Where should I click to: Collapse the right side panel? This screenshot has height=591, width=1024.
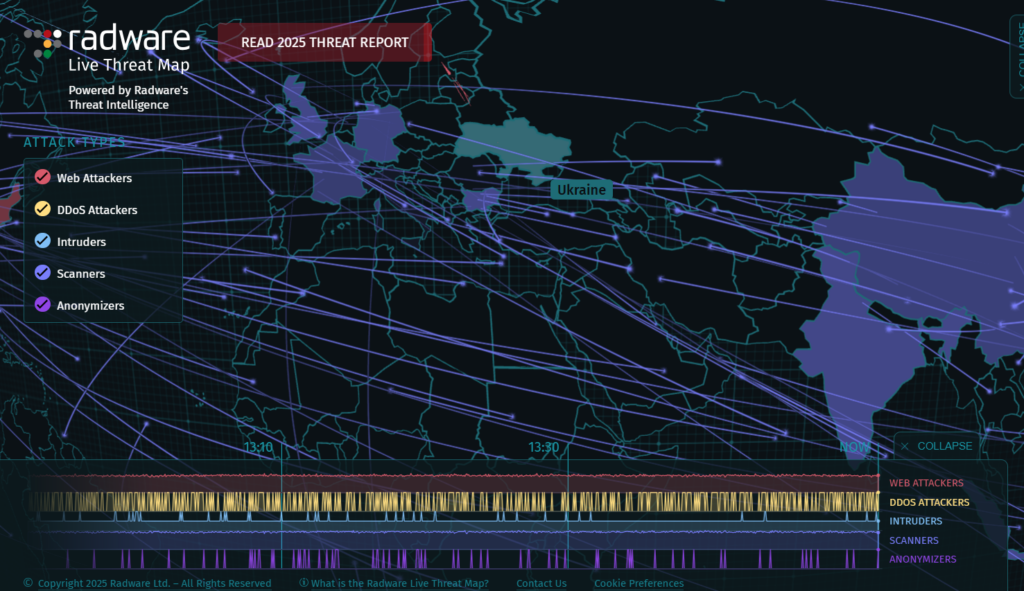click(1018, 56)
